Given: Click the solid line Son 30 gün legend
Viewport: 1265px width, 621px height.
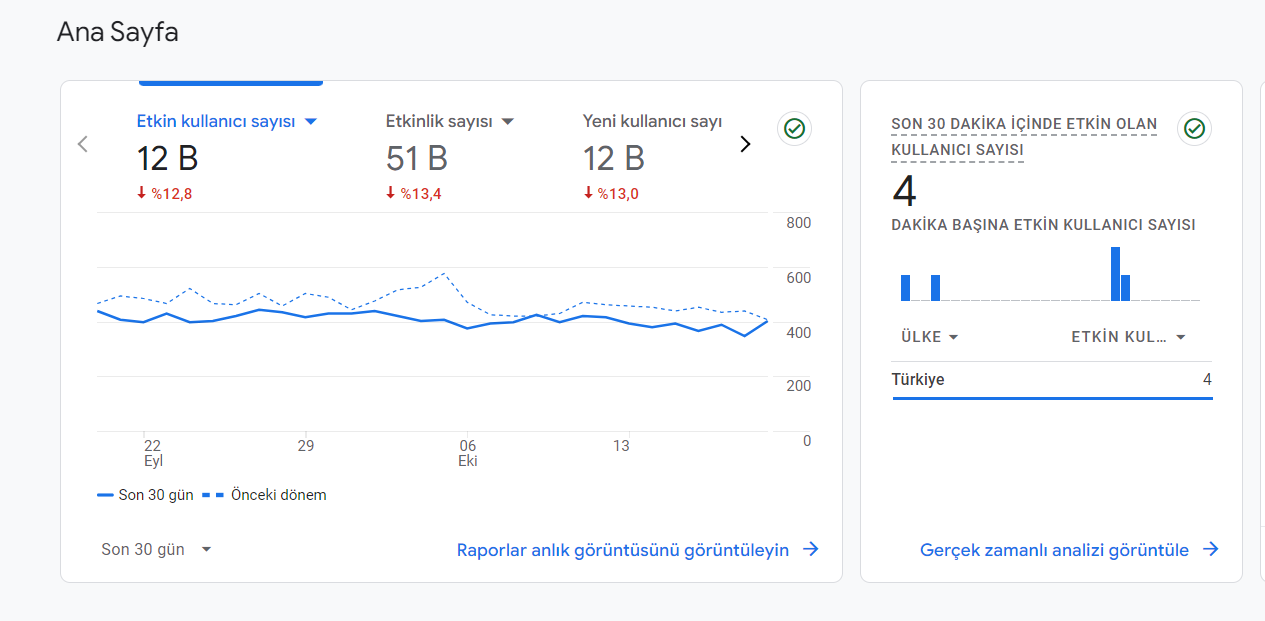Looking at the screenshot, I should pos(145,495).
